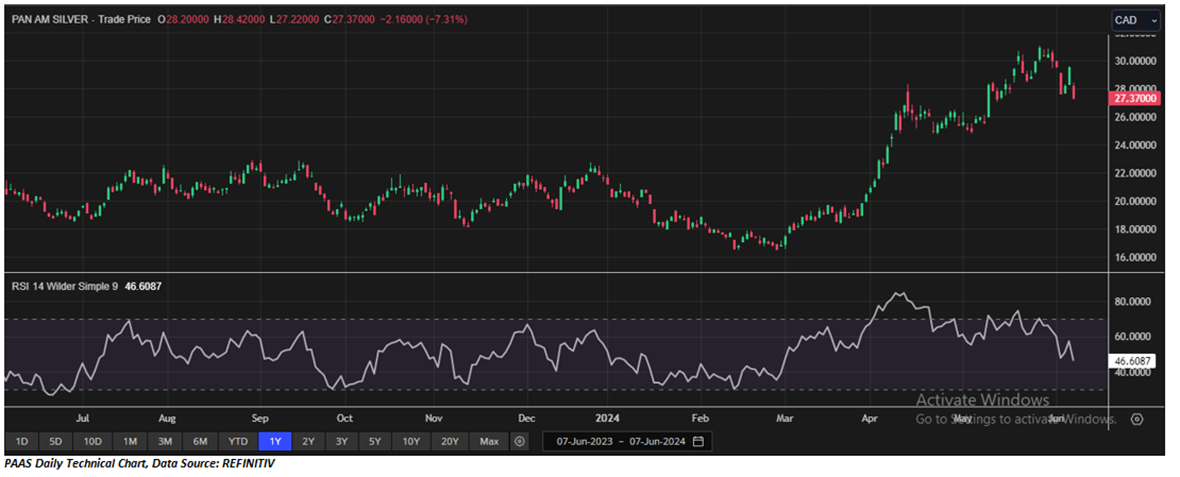Switch the chart to 2Y range
1180x477 pixels.
pyautogui.click(x=308, y=441)
